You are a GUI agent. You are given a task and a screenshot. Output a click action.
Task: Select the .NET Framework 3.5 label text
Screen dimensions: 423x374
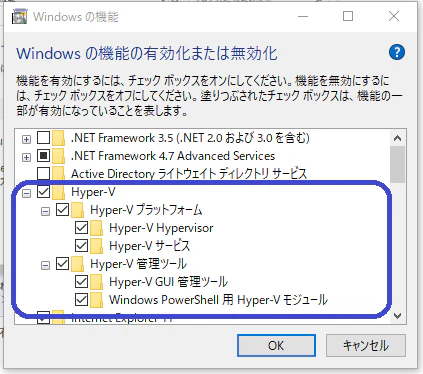[x=190, y=138]
